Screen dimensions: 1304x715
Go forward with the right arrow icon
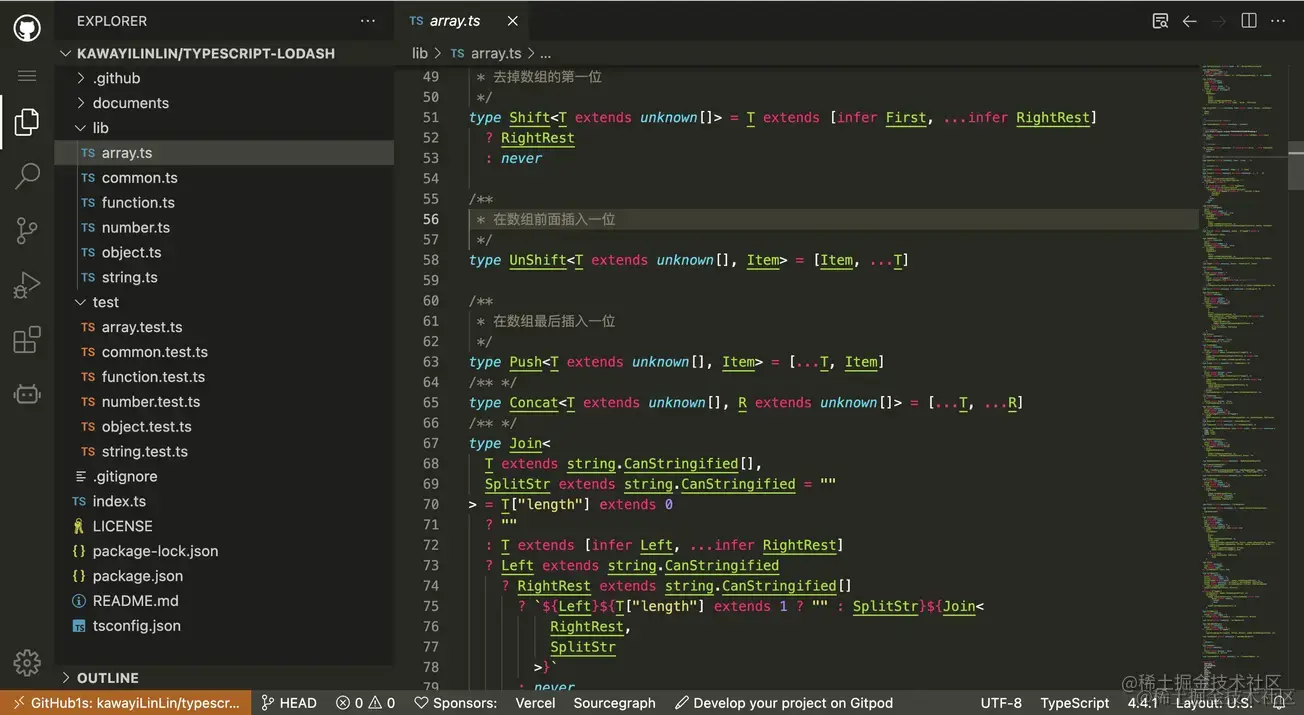point(1219,21)
